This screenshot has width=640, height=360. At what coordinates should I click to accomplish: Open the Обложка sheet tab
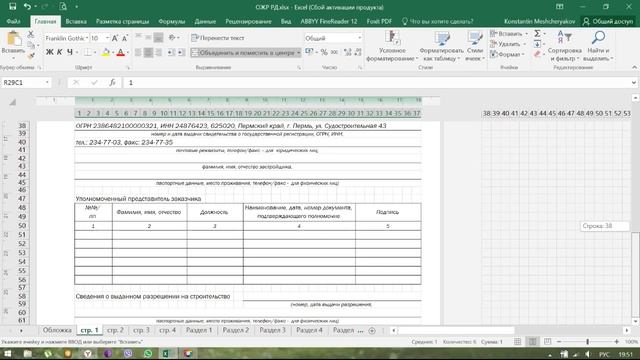click(x=57, y=330)
